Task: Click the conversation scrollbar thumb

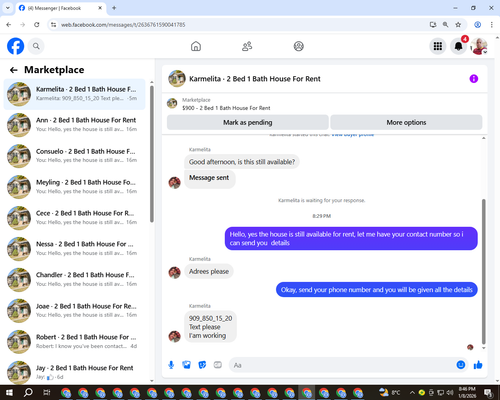Action: (x=484, y=272)
